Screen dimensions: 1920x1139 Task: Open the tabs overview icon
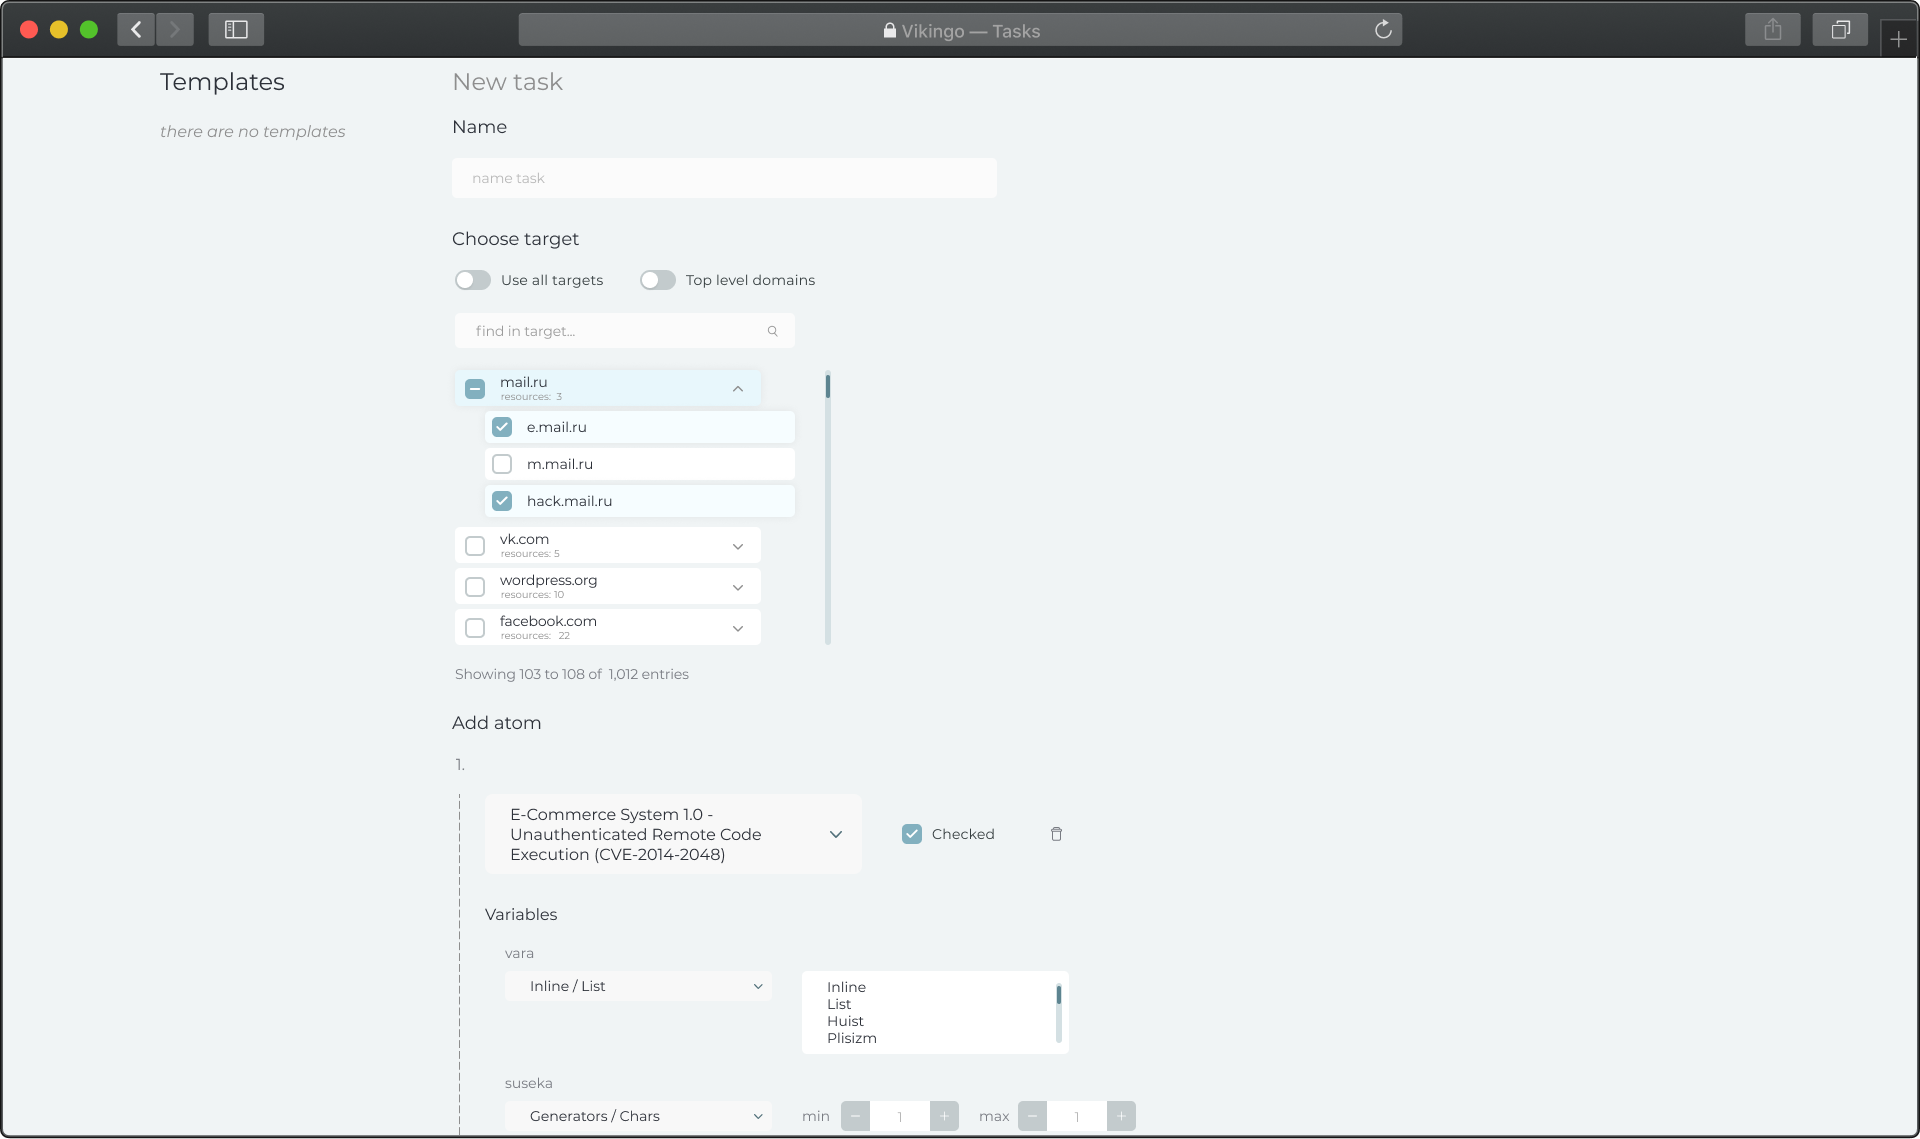[1840, 29]
